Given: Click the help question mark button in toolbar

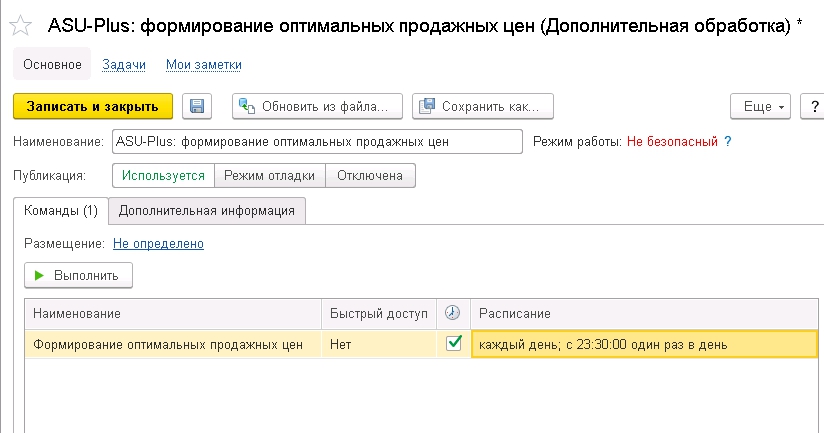Looking at the screenshot, I should point(813,106).
